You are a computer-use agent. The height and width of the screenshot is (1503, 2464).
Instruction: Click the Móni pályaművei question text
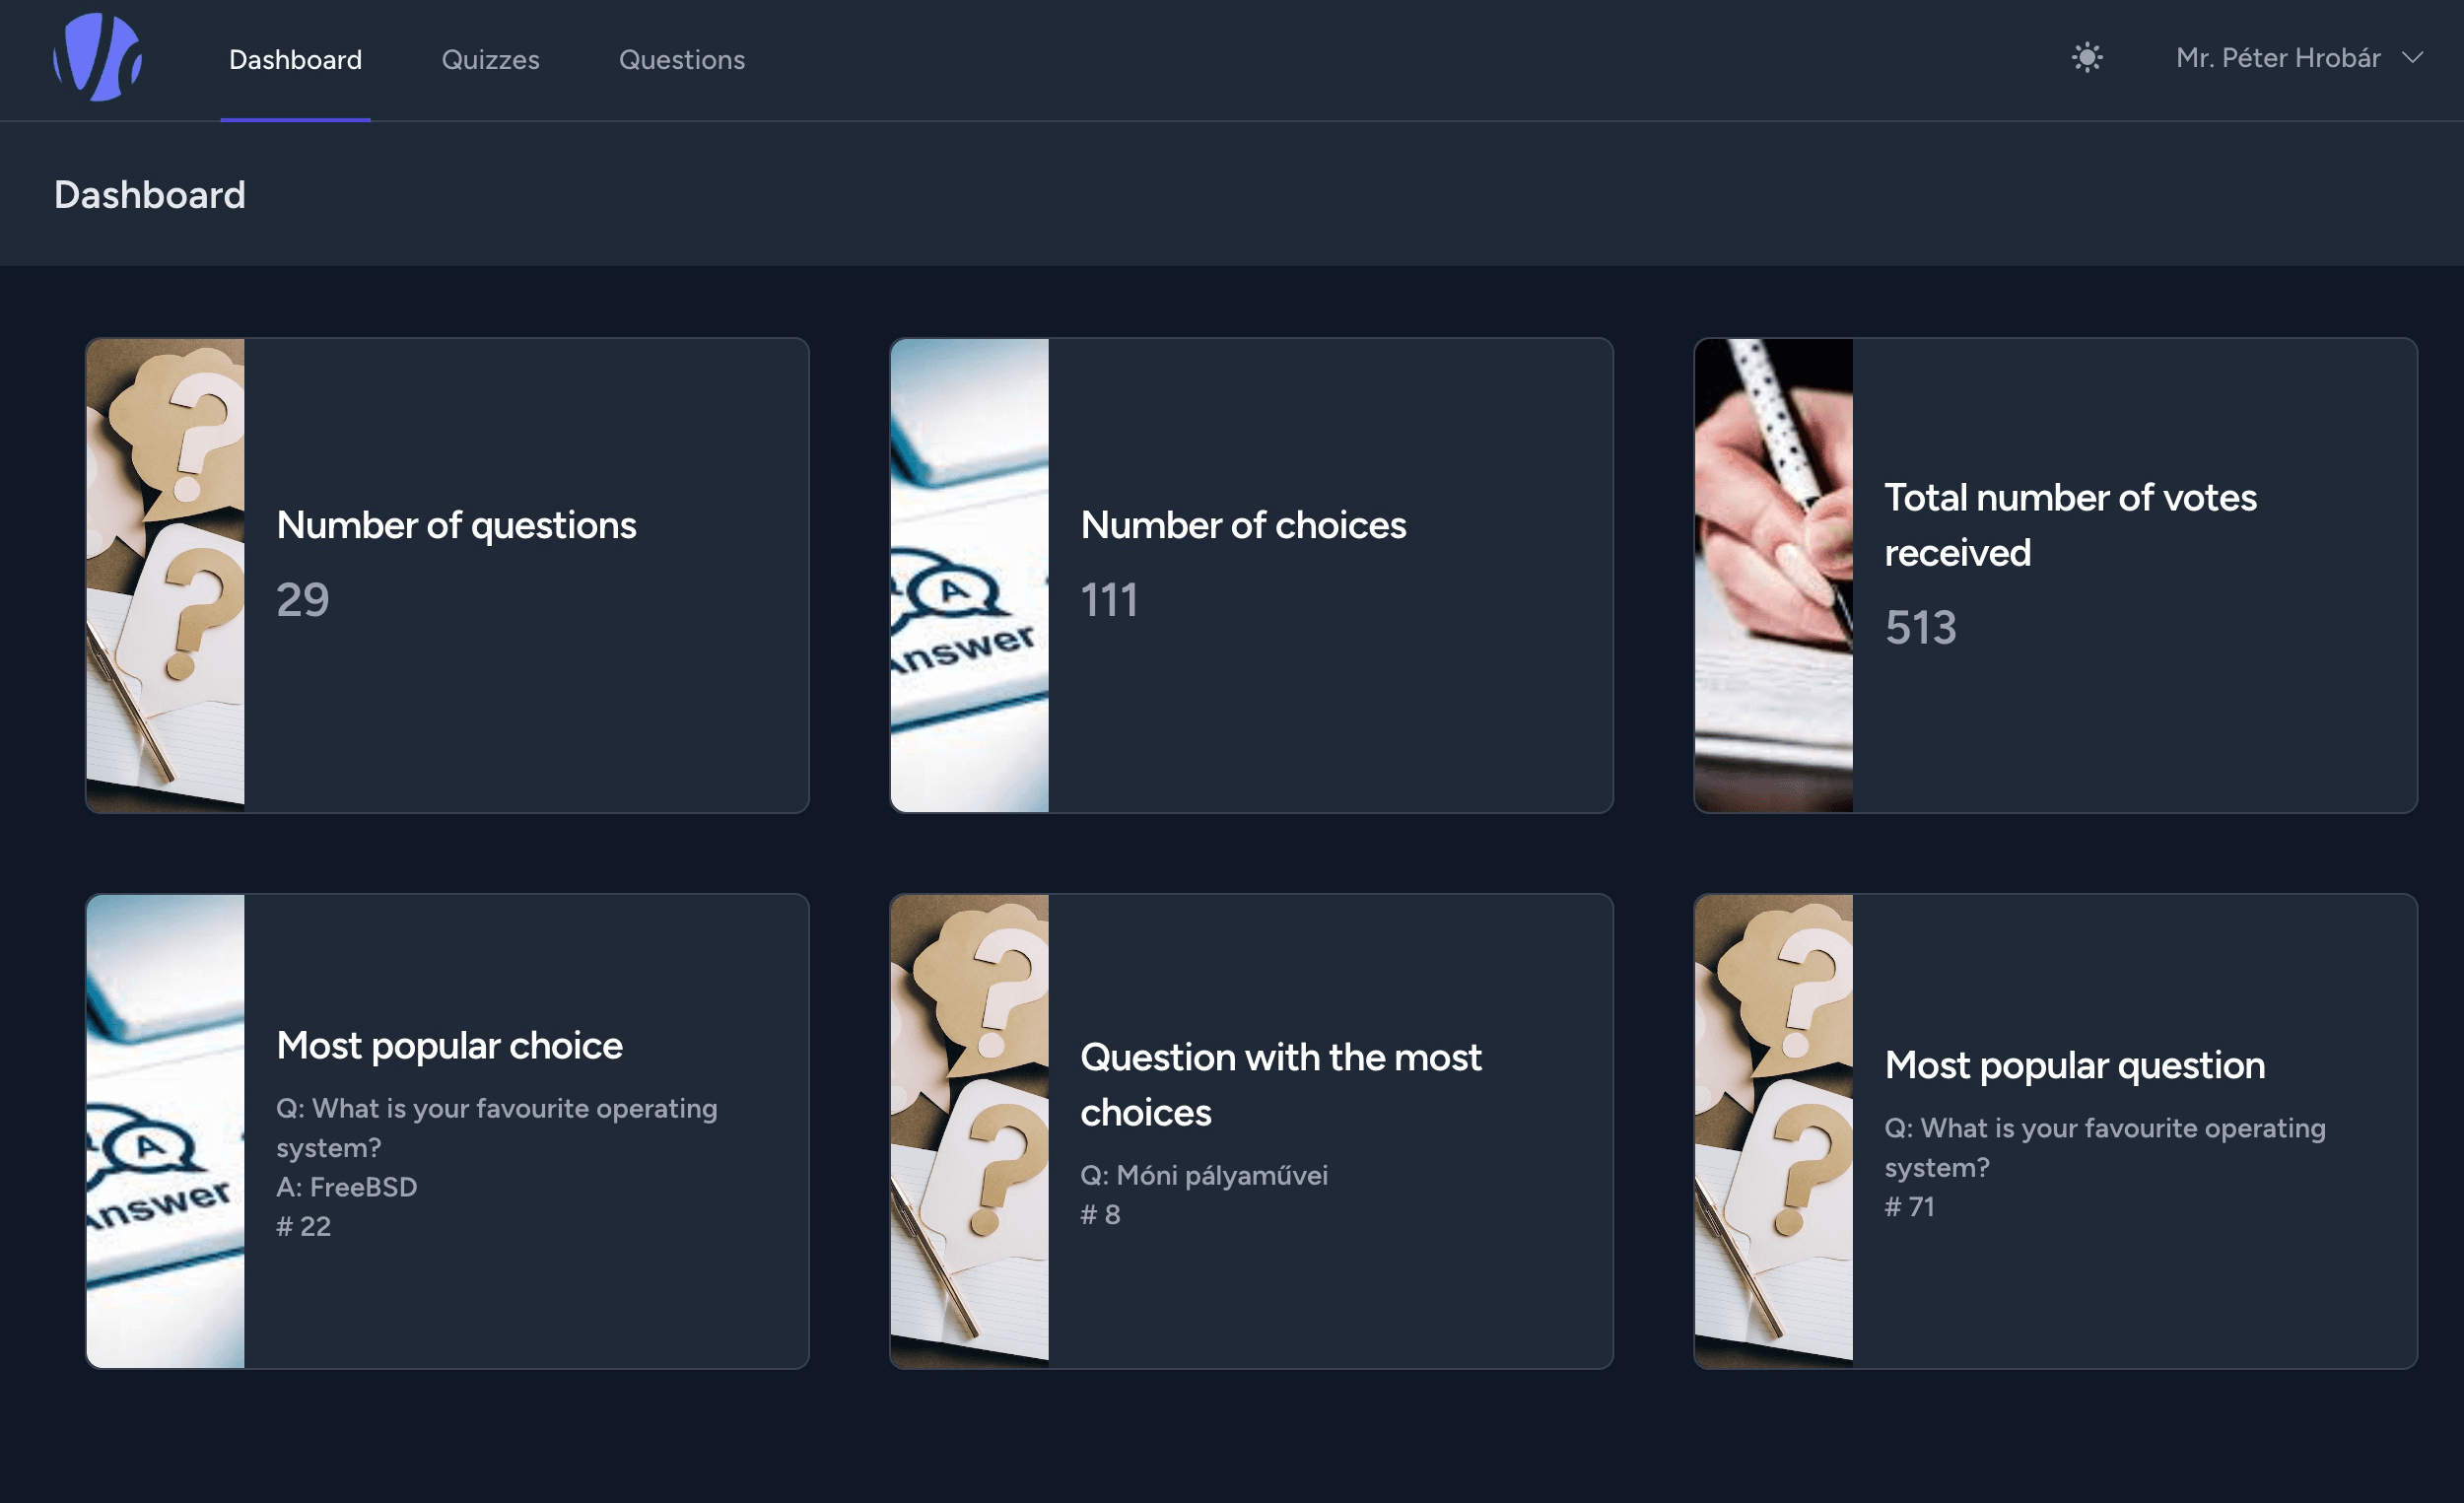pos(1204,1175)
